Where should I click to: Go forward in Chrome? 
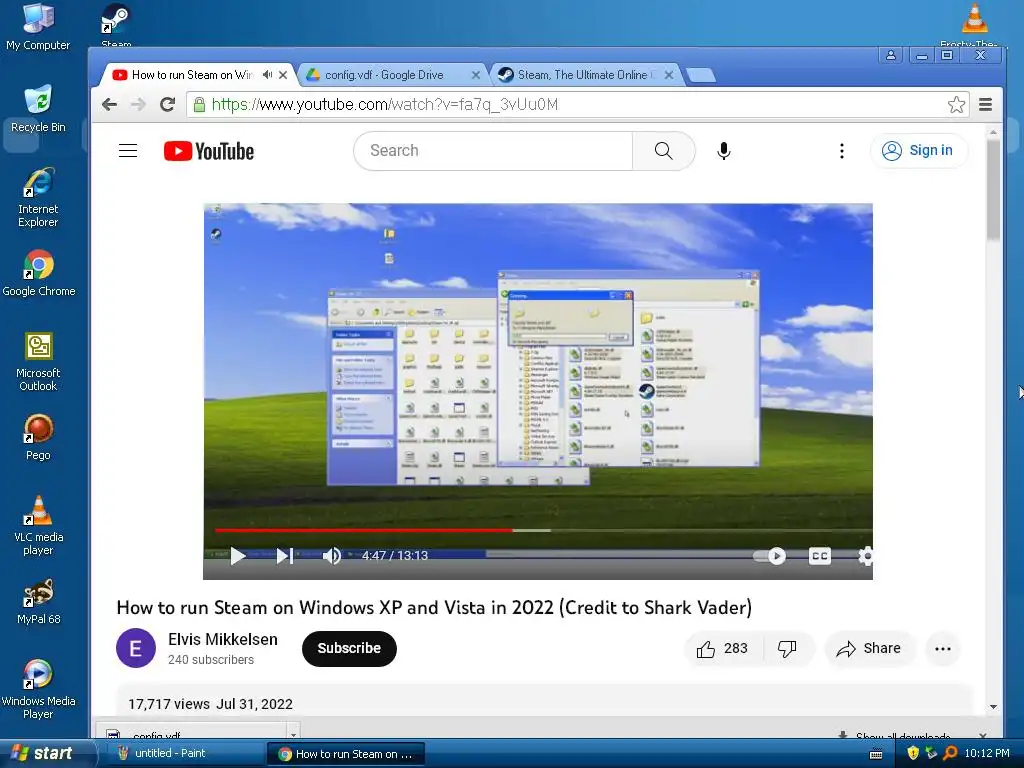138,104
